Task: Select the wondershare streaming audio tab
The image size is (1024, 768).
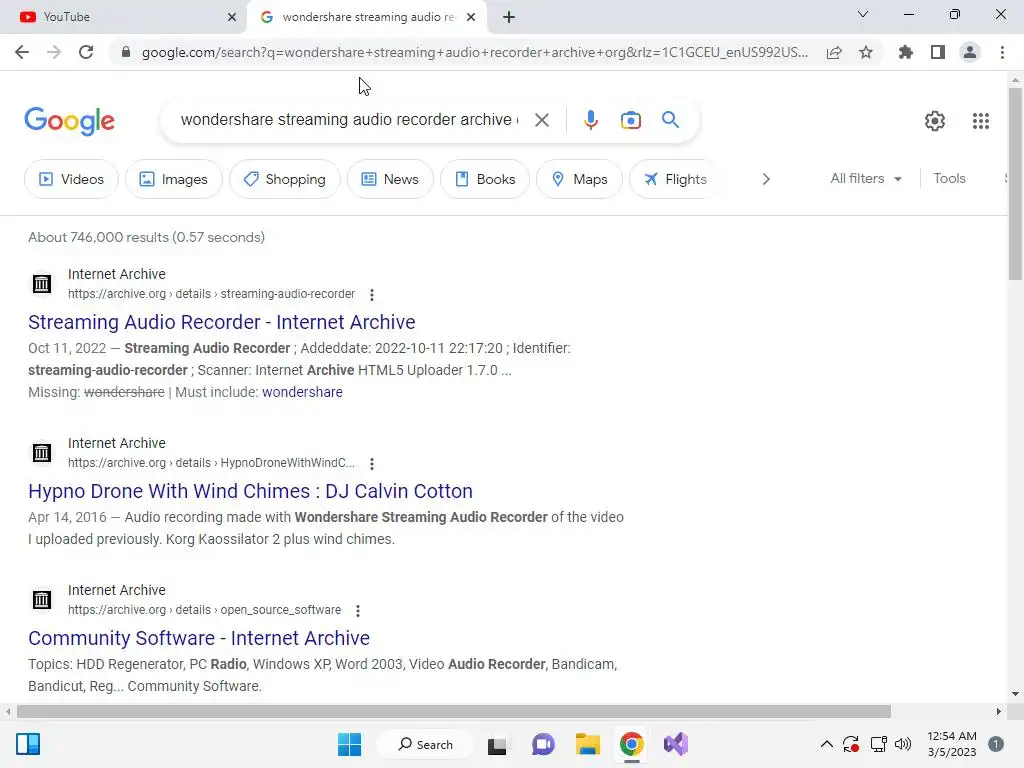Action: pos(366,17)
